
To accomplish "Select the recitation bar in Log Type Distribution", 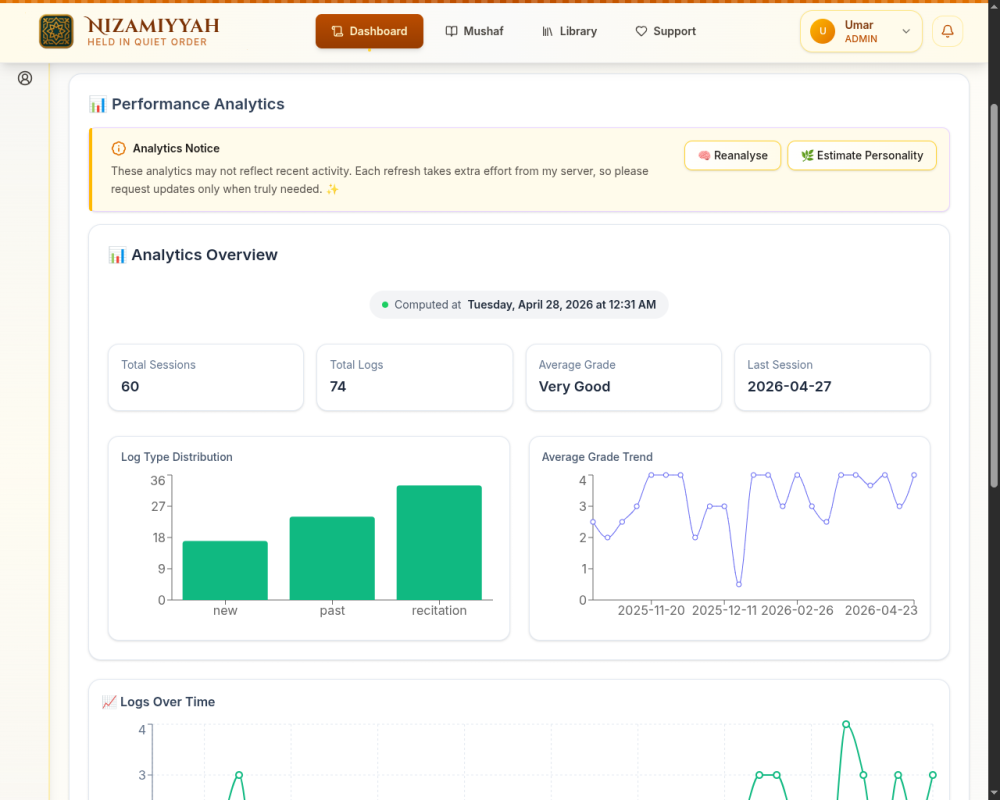I will point(439,543).
